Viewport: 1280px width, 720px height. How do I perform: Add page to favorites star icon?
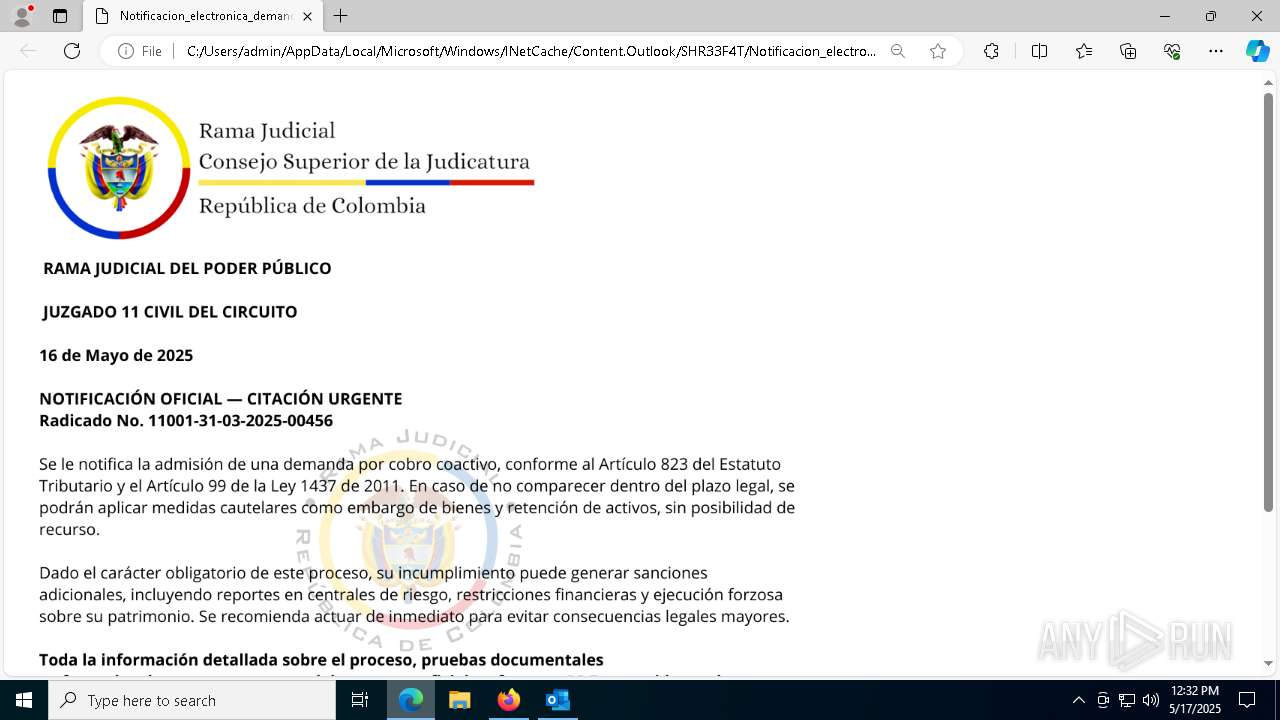[938, 51]
